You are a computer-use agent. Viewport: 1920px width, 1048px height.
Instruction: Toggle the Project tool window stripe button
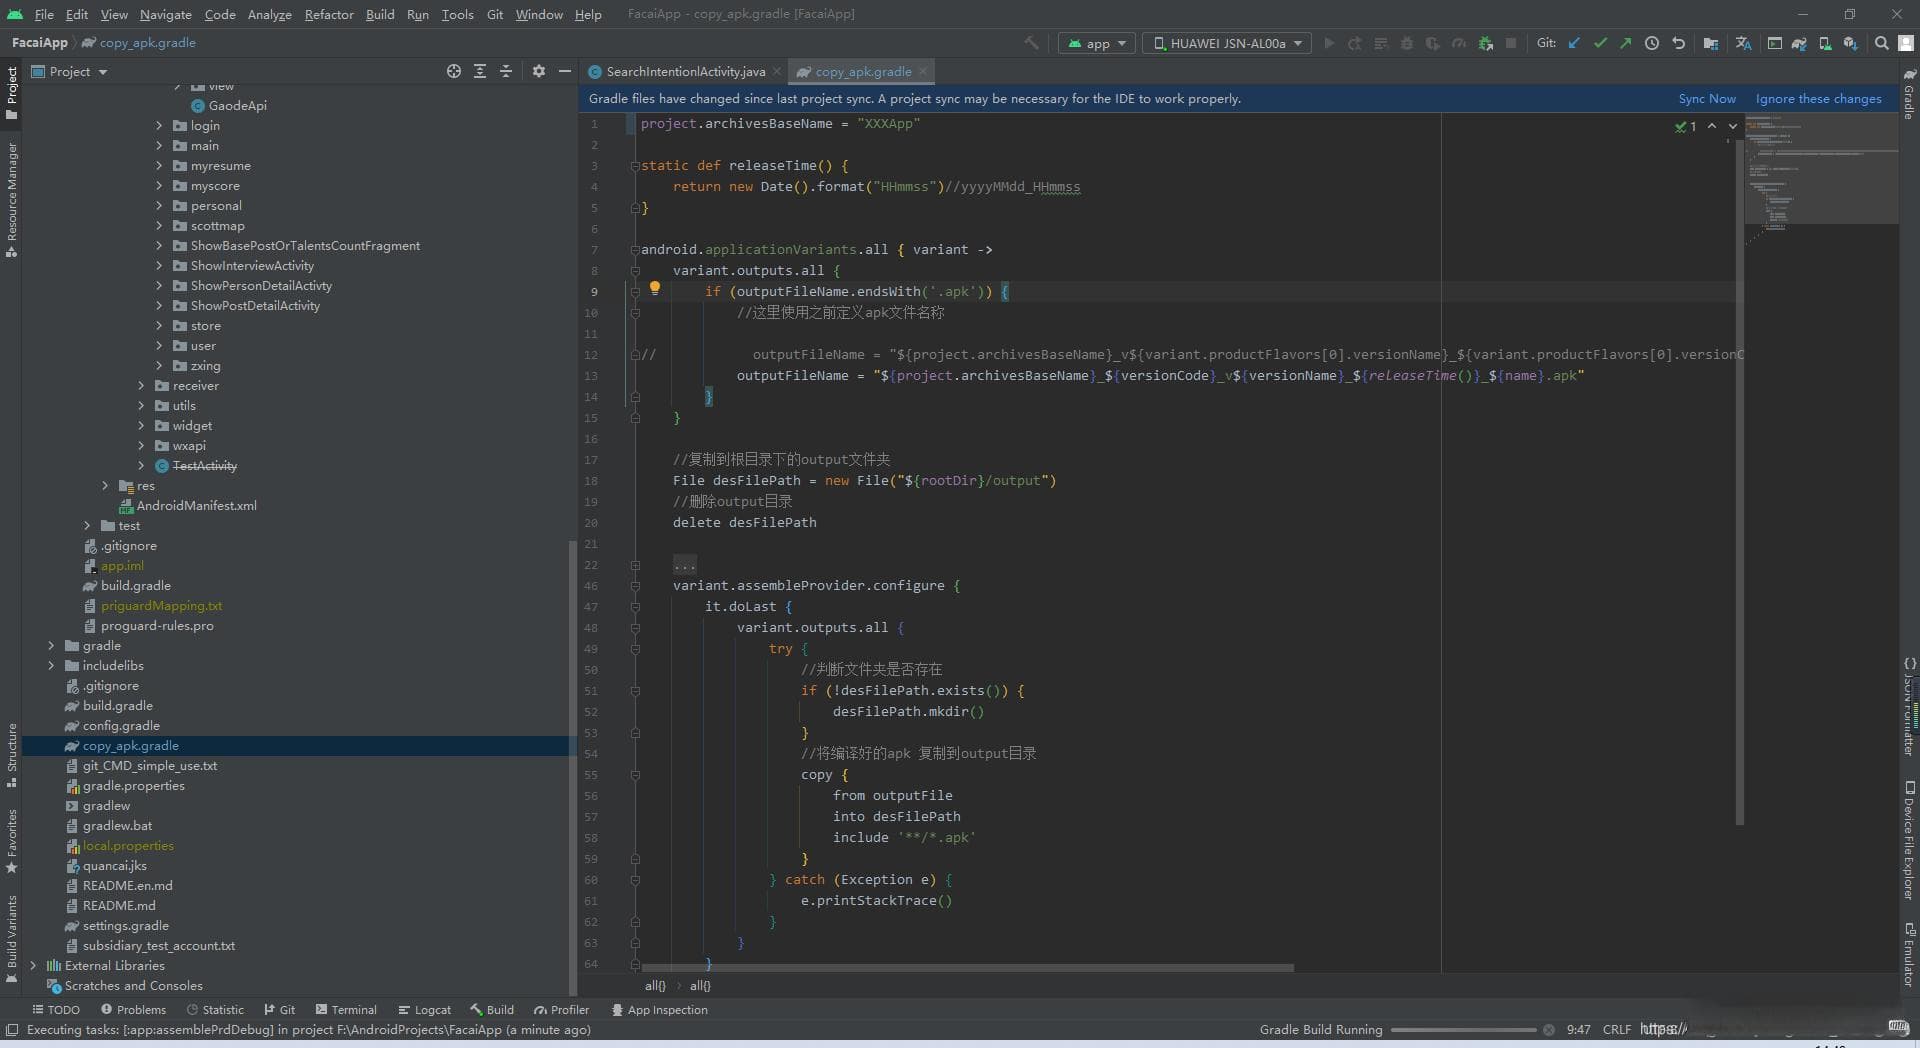pos(12,94)
